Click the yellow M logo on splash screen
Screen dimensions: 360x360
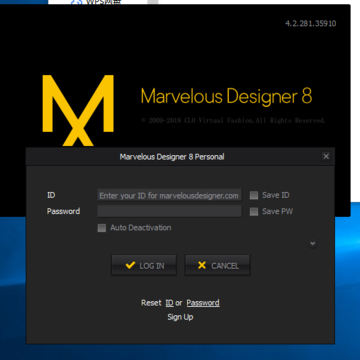click(78, 110)
